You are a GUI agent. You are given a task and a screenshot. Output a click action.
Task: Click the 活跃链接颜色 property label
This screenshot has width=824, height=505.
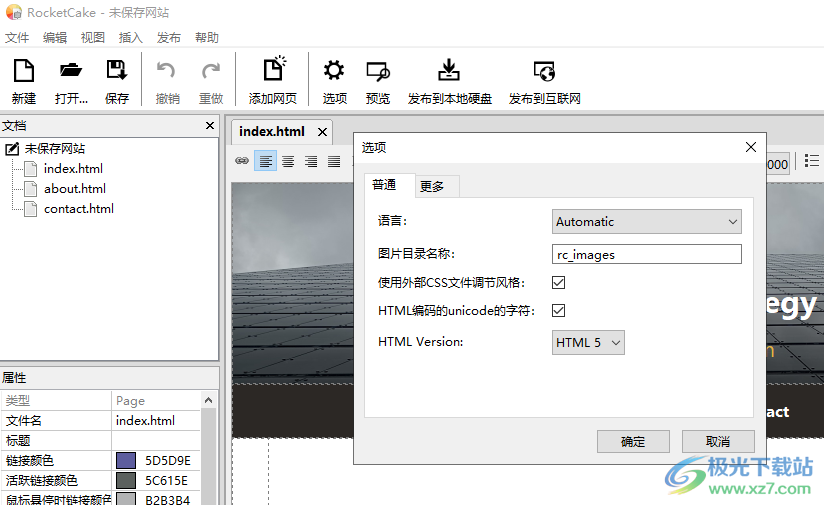pos(42,481)
